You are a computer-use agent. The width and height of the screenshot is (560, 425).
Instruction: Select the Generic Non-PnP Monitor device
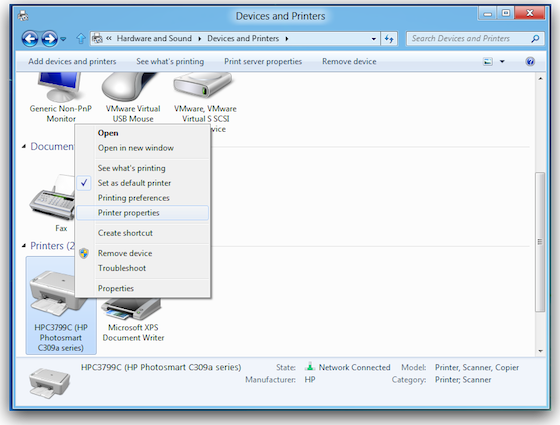coord(61,98)
